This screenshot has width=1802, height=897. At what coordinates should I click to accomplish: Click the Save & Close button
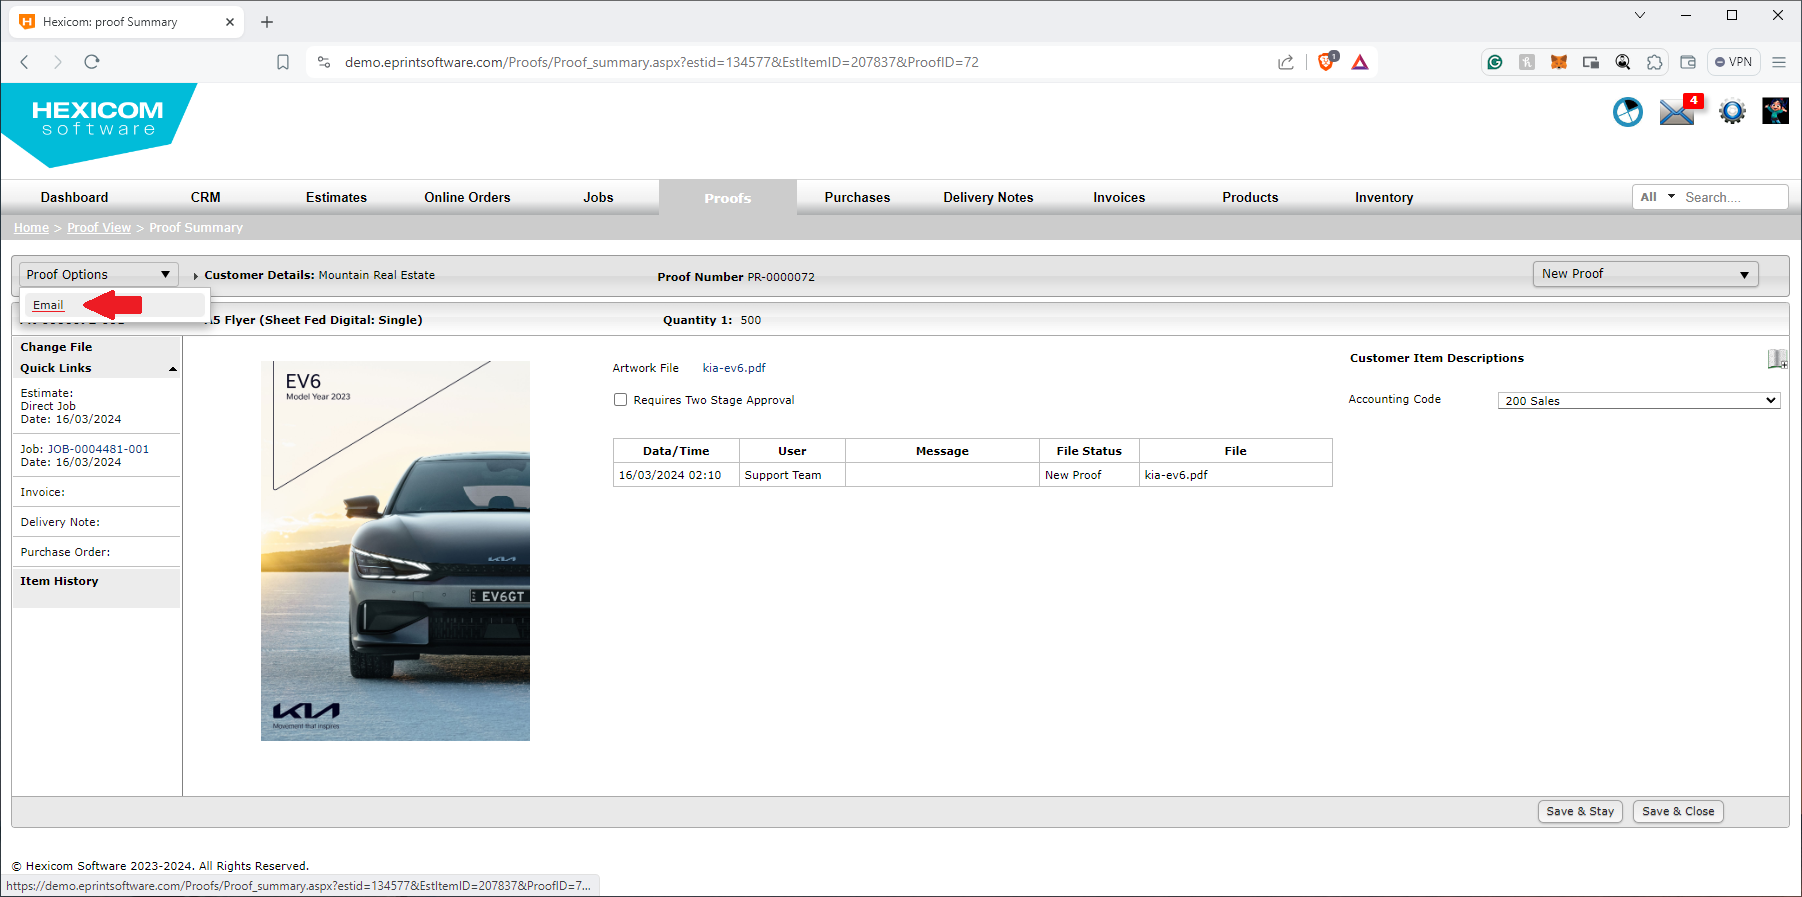coord(1678,811)
